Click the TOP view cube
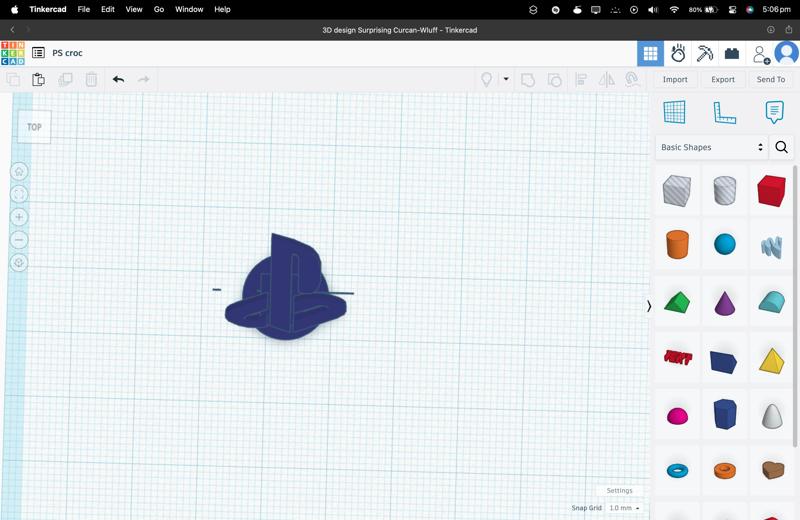The width and height of the screenshot is (800, 520). coord(34,127)
